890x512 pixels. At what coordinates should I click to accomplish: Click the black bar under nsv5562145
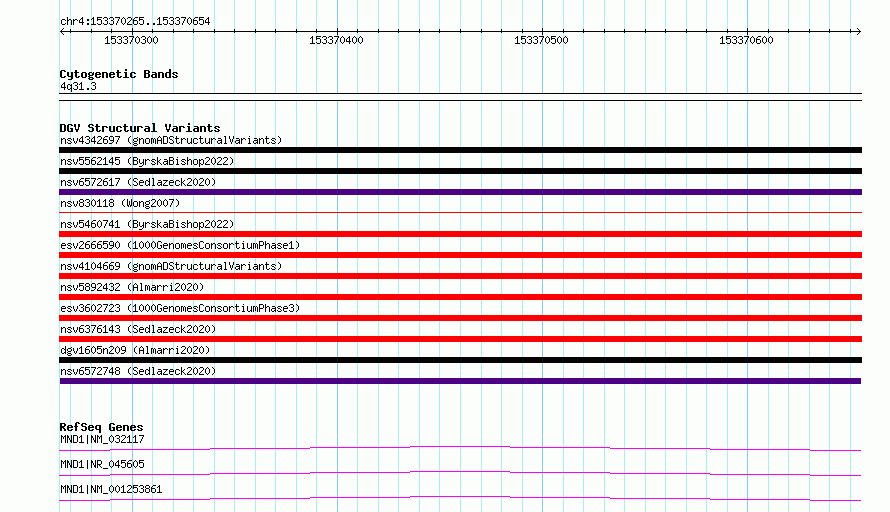tap(460, 171)
